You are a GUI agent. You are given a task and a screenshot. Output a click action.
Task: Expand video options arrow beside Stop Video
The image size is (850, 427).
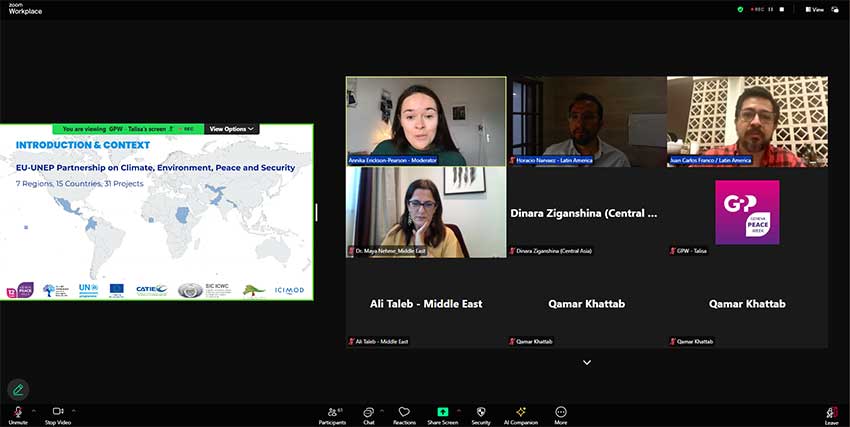tap(74, 410)
